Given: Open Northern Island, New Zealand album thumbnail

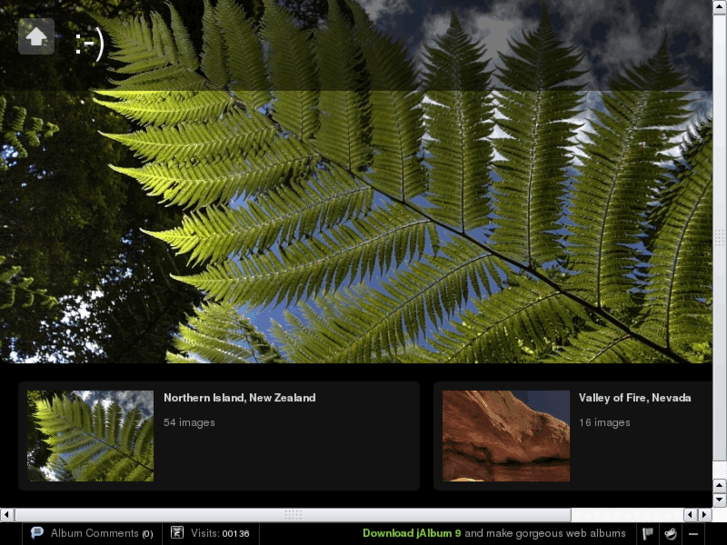Looking at the screenshot, I should tap(90, 436).
